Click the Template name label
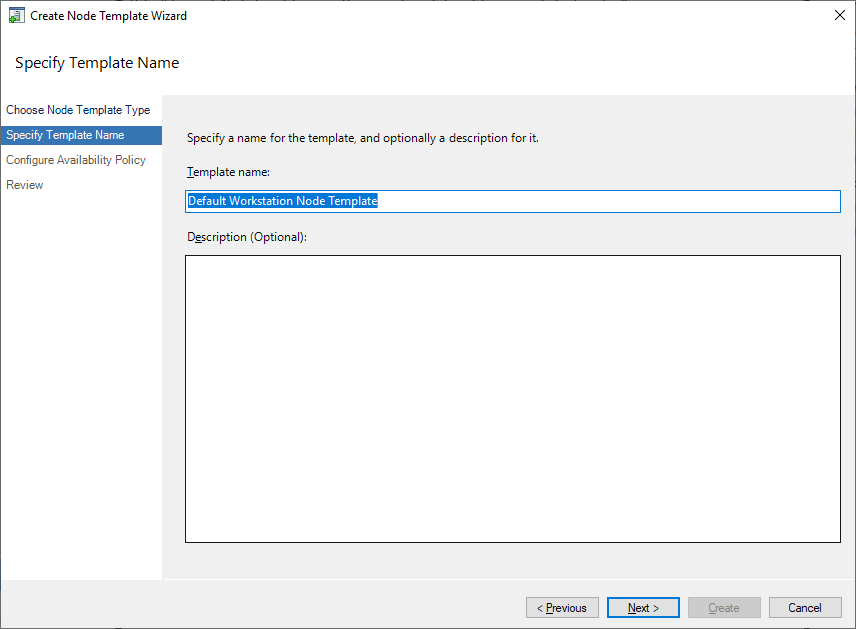 tap(222, 171)
